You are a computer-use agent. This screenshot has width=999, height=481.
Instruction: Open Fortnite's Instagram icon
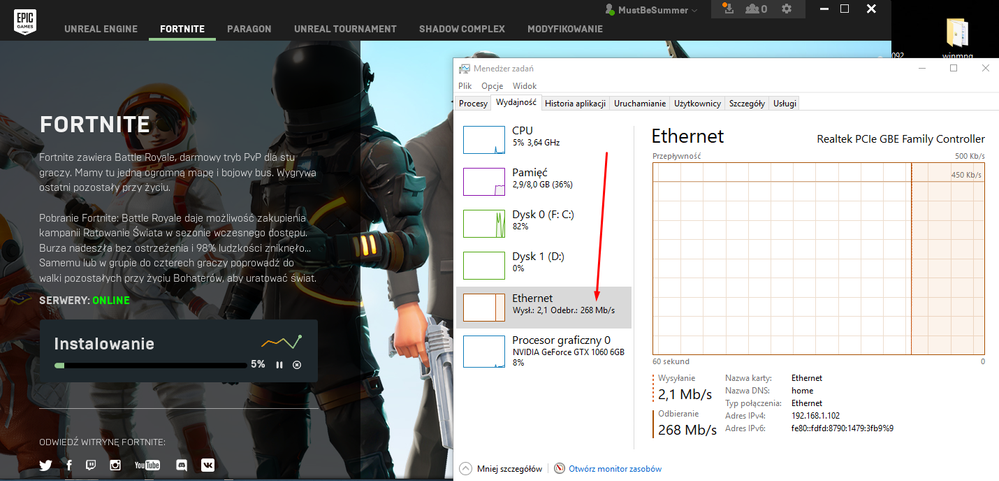tap(116, 465)
